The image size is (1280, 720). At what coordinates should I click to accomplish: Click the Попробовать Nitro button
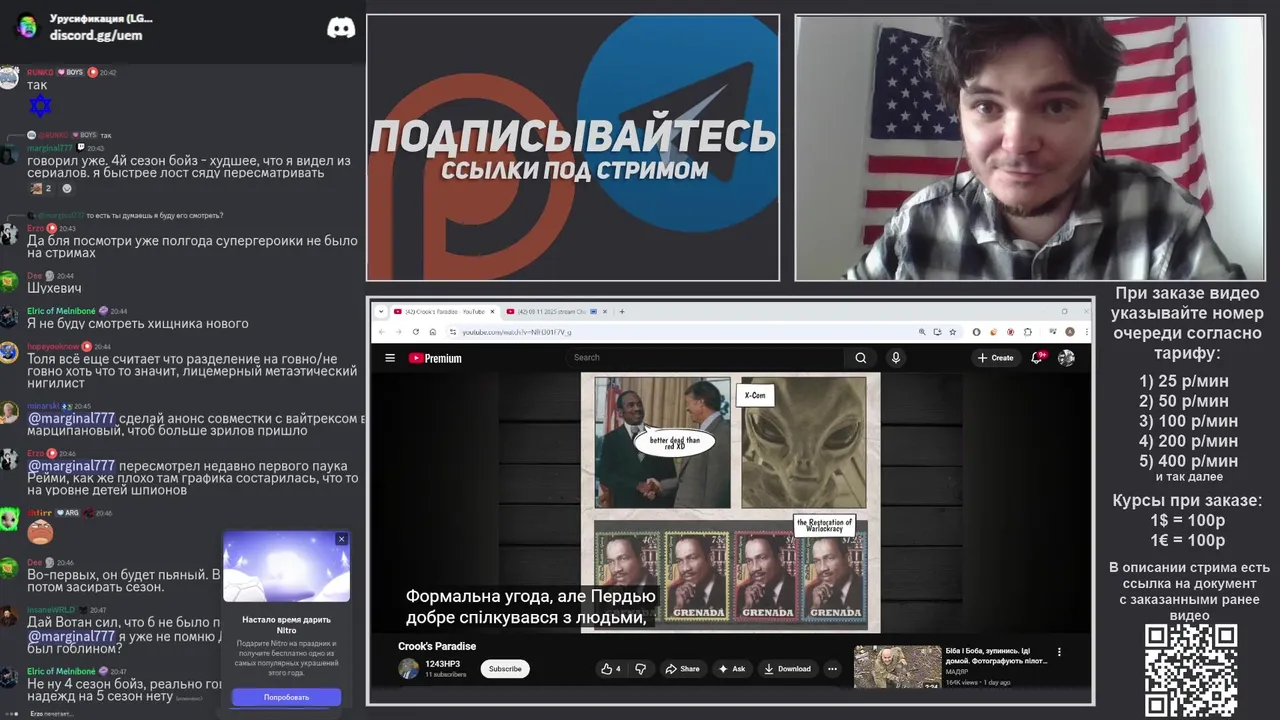point(287,697)
